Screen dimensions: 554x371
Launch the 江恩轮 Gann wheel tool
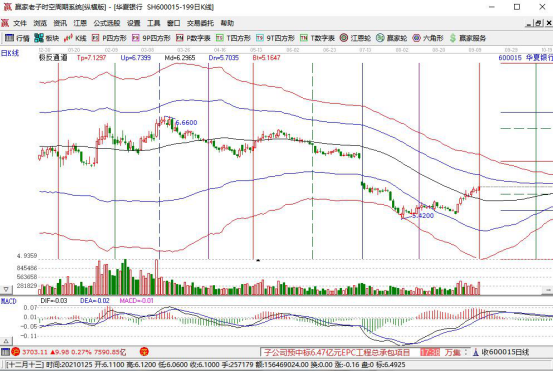pyautogui.click(x=355, y=38)
